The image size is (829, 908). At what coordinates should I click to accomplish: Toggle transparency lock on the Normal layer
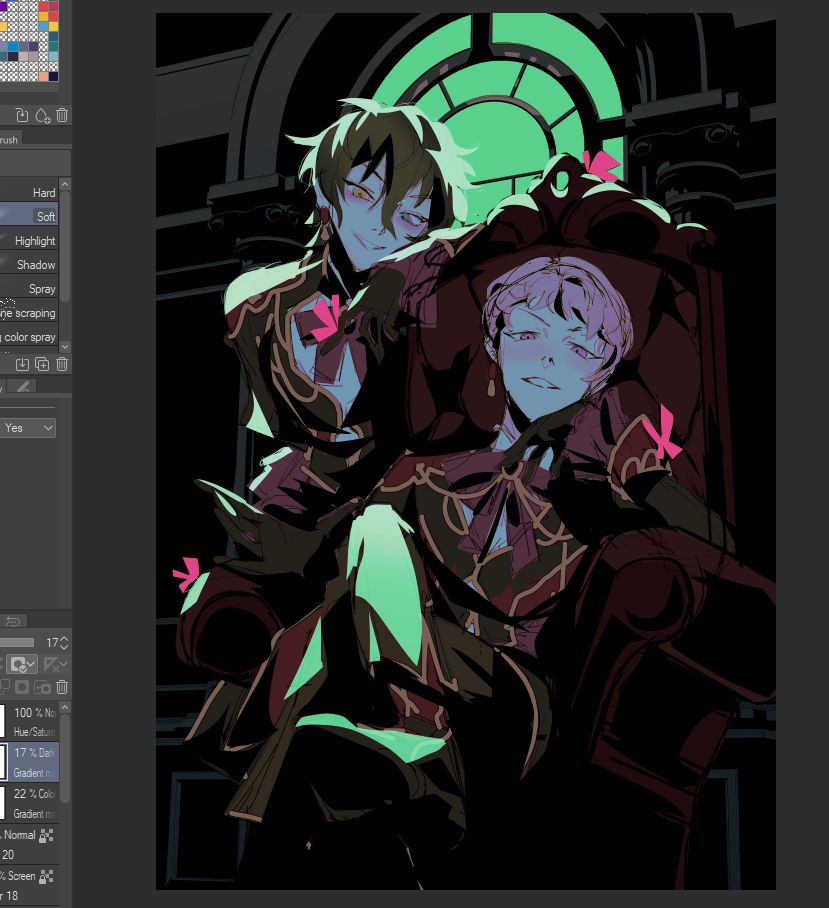tap(46, 835)
